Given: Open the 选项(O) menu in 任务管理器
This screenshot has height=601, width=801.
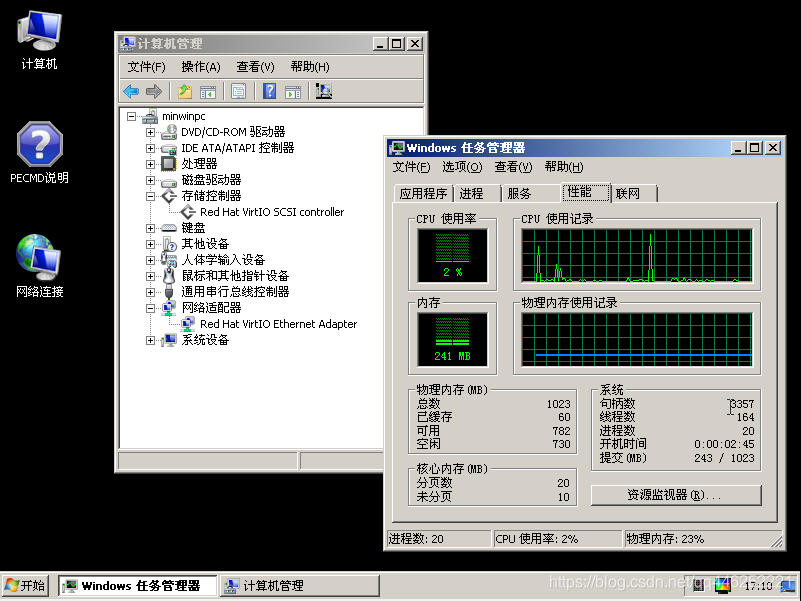Looking at the screenshot, I should 462,167.
